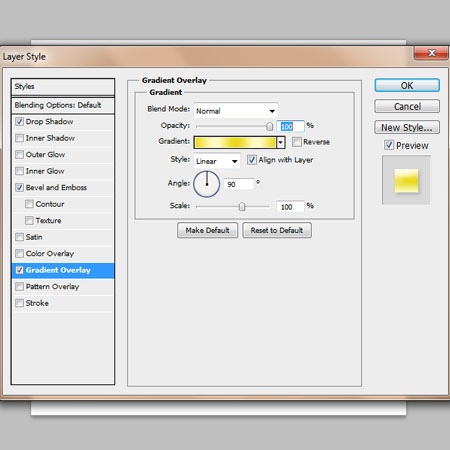Toggle the Preview checkbox

click(x=389, y=145)
